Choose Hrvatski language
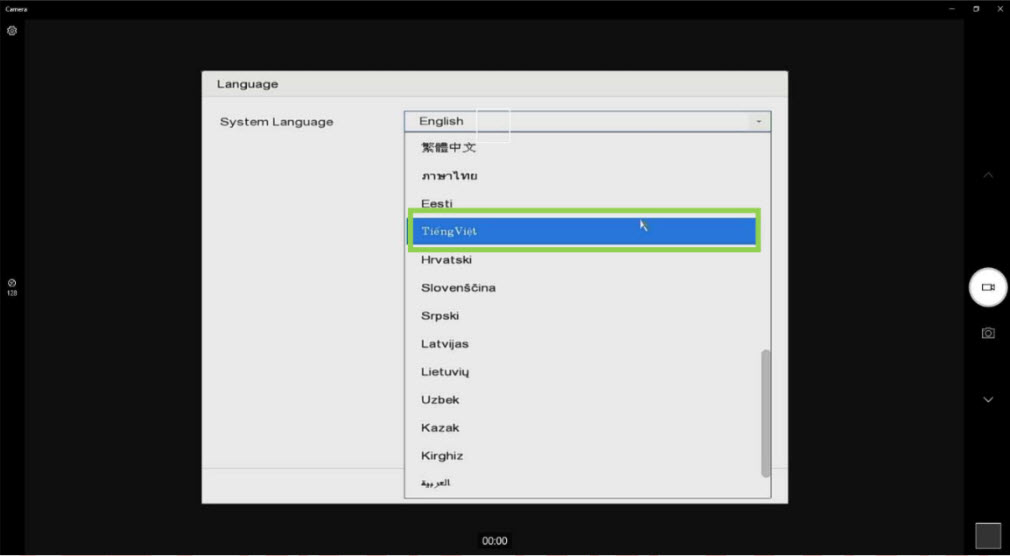This screenshot has width=1010, height=556. (x=446, y=260)
